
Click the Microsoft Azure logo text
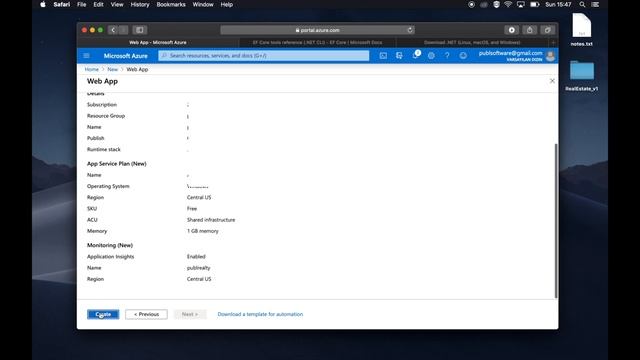125,56
